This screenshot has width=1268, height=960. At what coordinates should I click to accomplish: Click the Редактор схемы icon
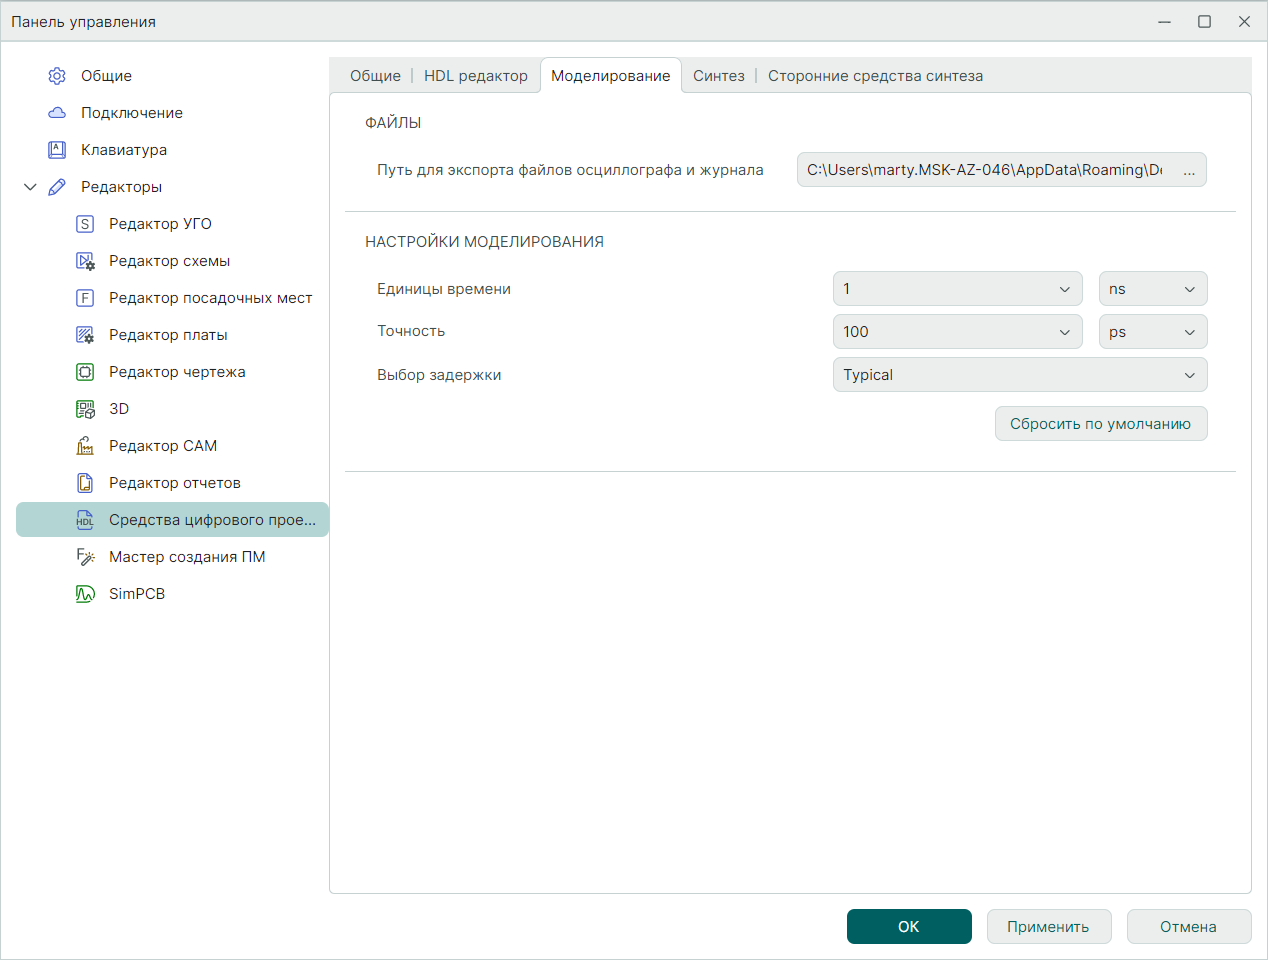click(85, 261)
